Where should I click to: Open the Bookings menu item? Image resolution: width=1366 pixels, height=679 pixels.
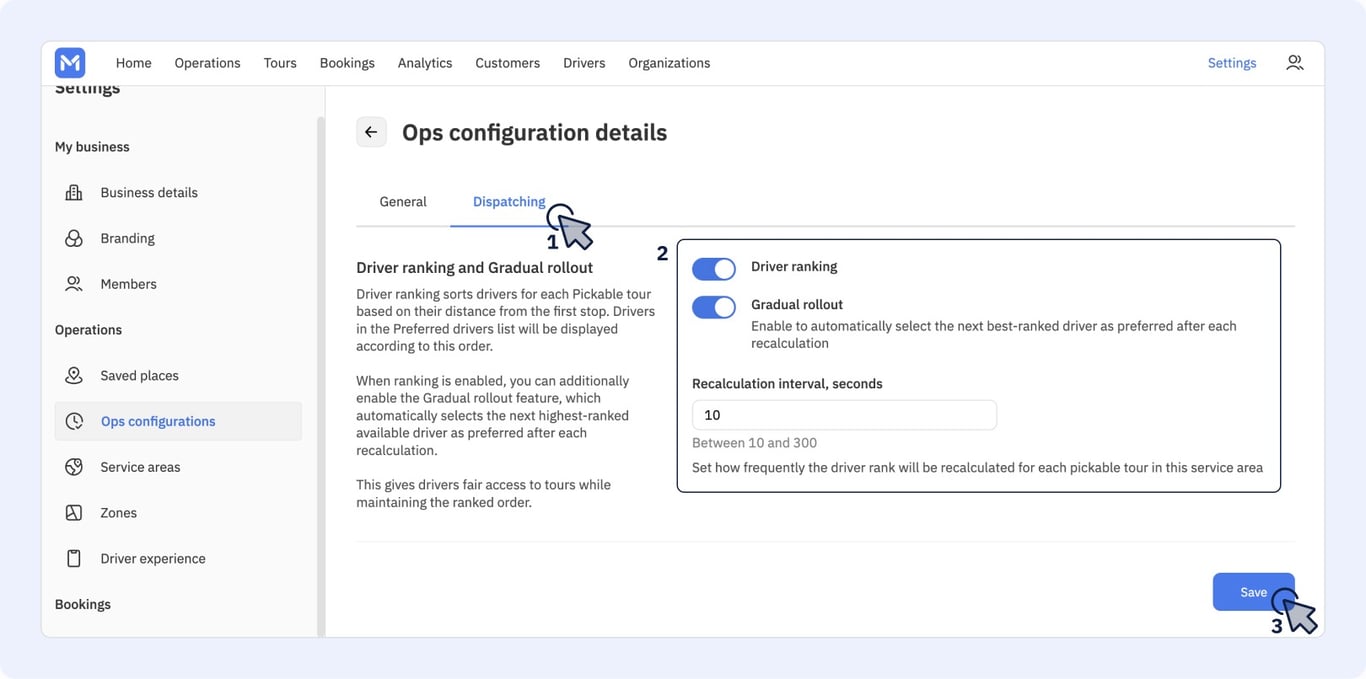coord(347,63)
